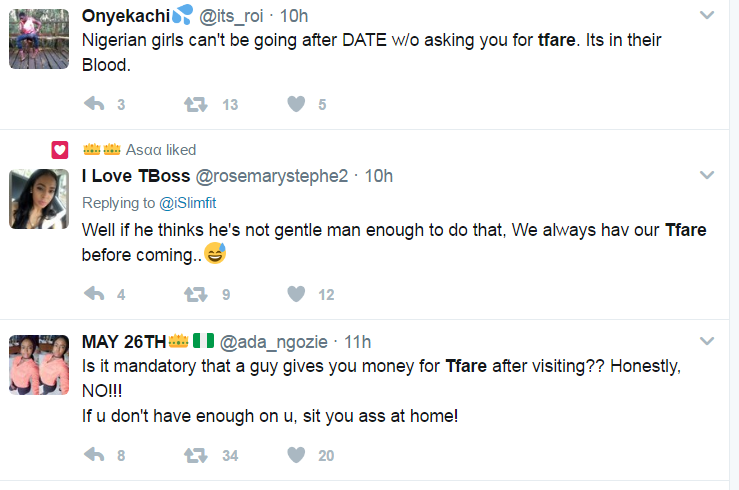739x490 pixels.
Task: Reply to Onyekachi's tweet
Action: point(96,104)
